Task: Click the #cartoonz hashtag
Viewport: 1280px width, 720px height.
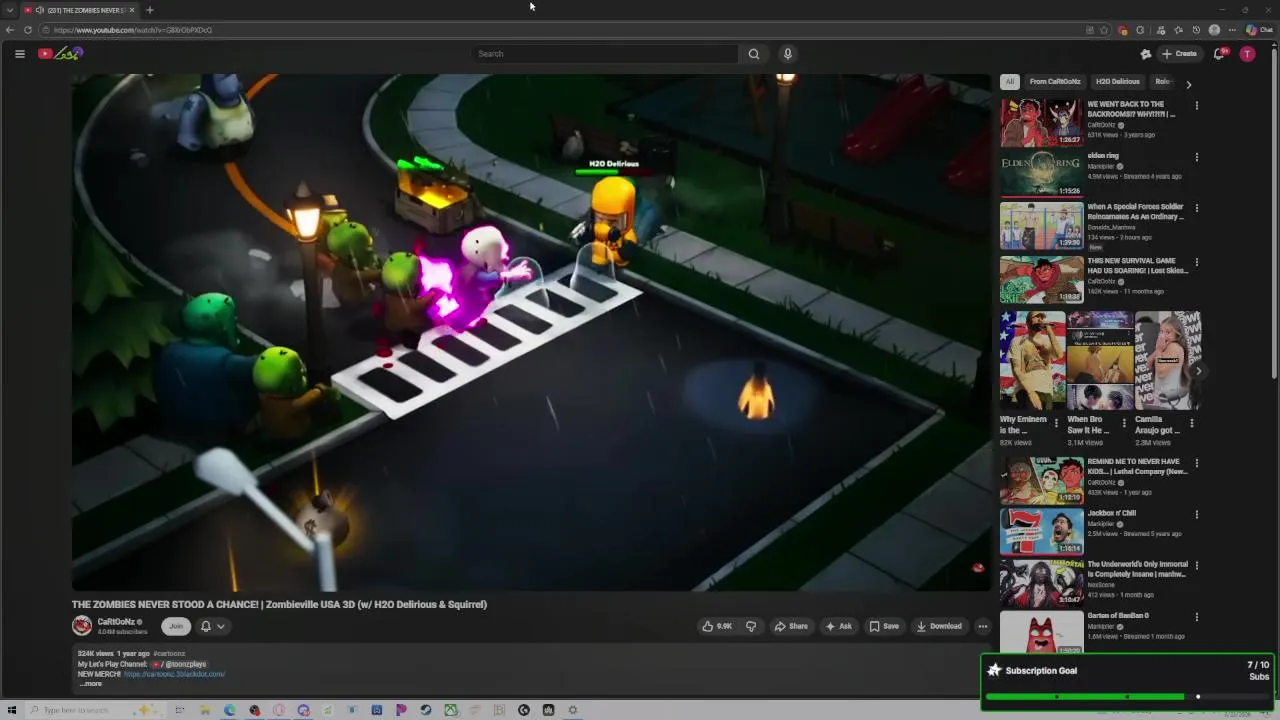Action: 169,654
